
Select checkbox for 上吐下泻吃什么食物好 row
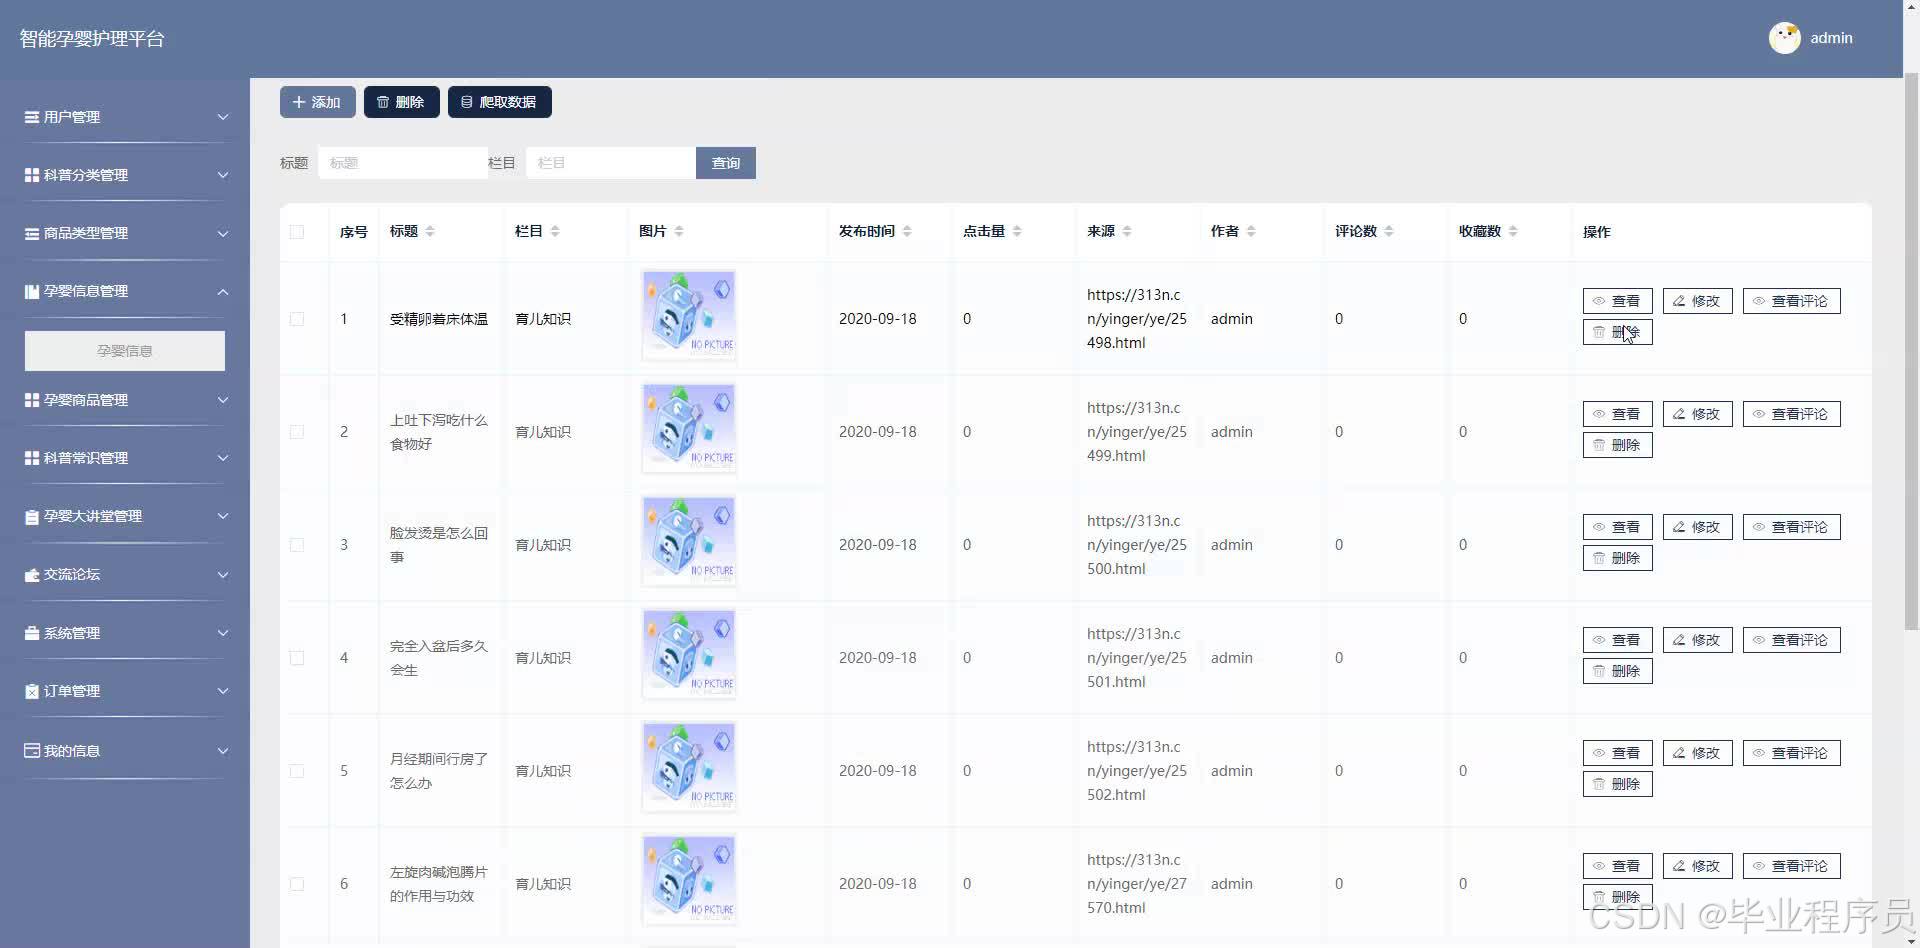297,432
